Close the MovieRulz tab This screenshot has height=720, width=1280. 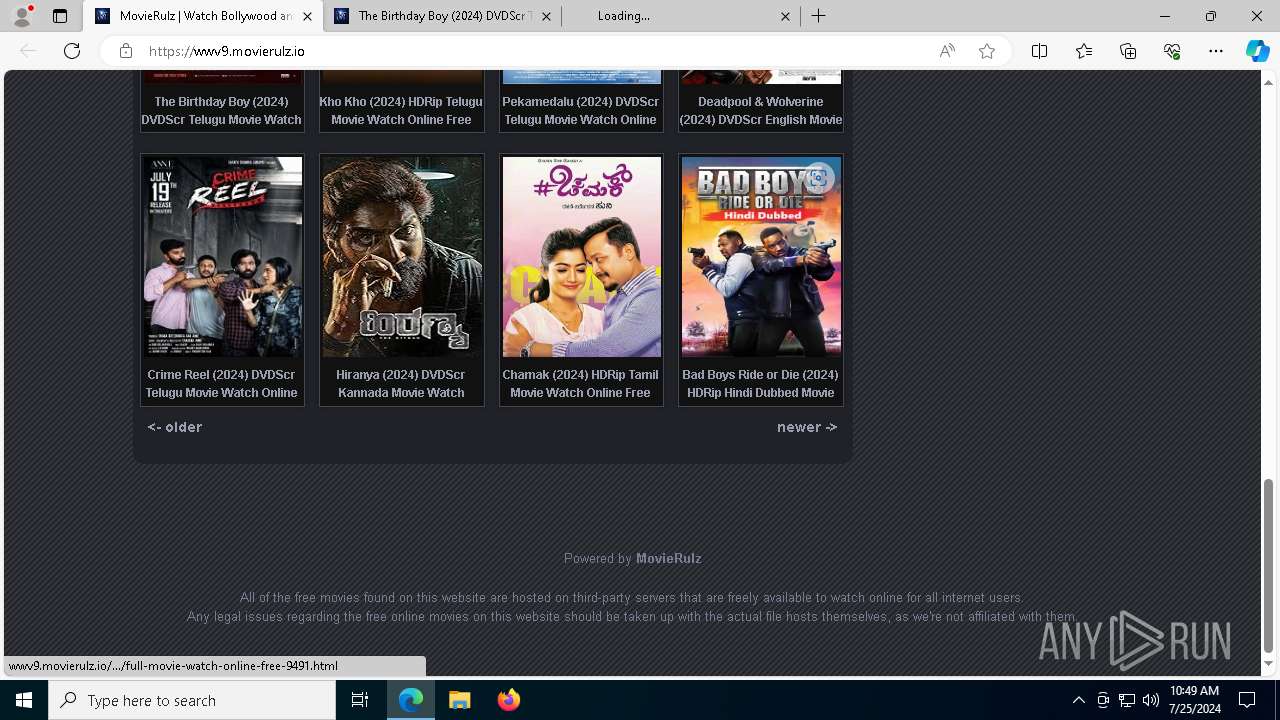[x=307, y=16]
